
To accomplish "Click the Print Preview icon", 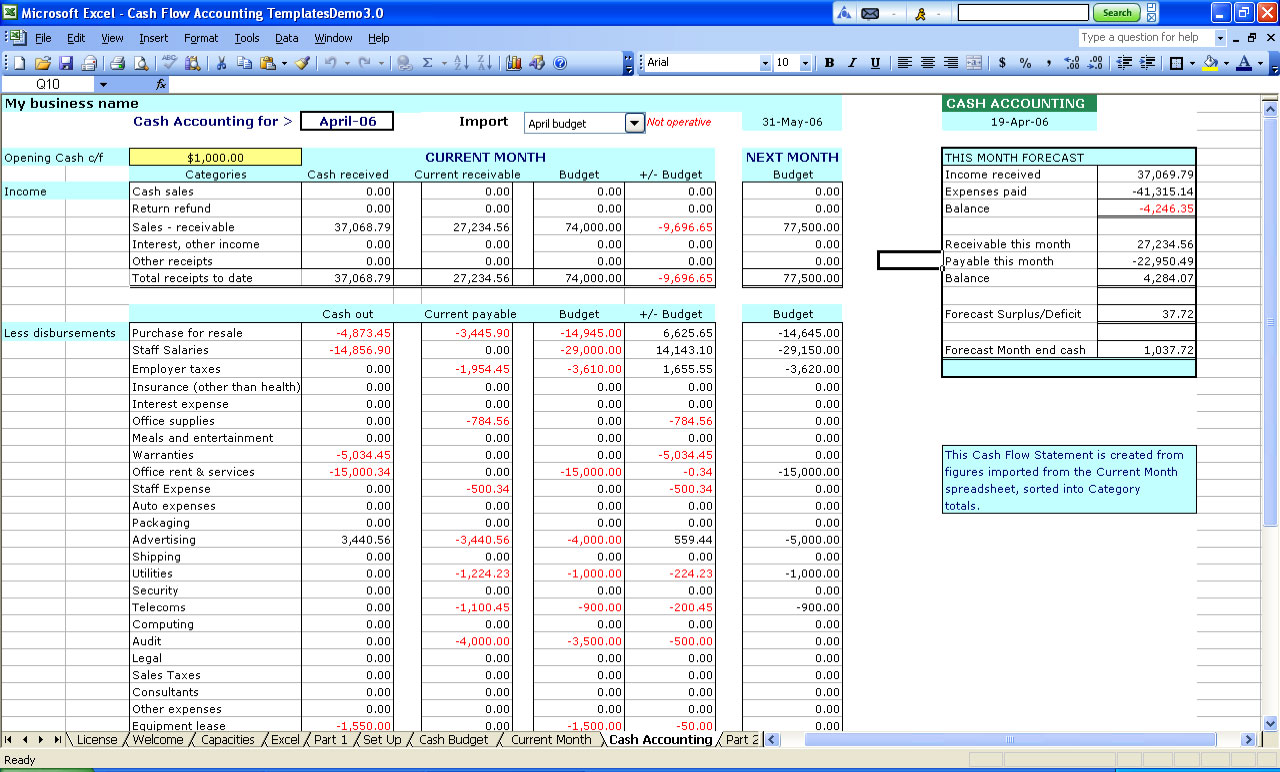I will point(140,62).
